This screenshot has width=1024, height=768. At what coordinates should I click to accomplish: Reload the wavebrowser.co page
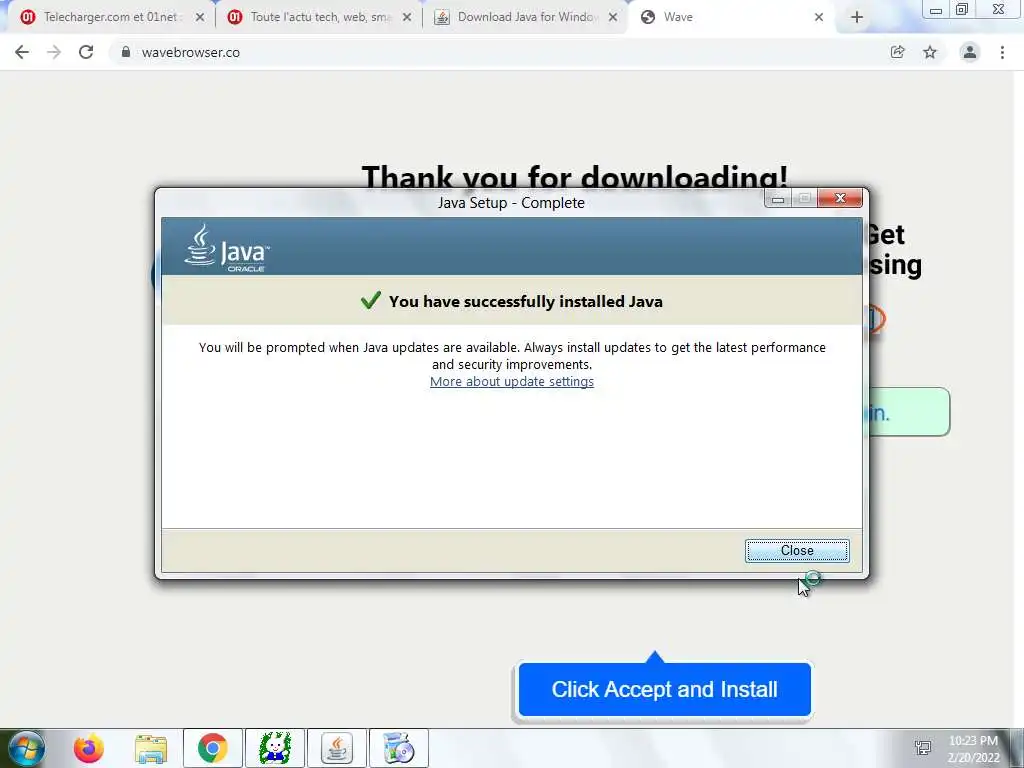86,52
